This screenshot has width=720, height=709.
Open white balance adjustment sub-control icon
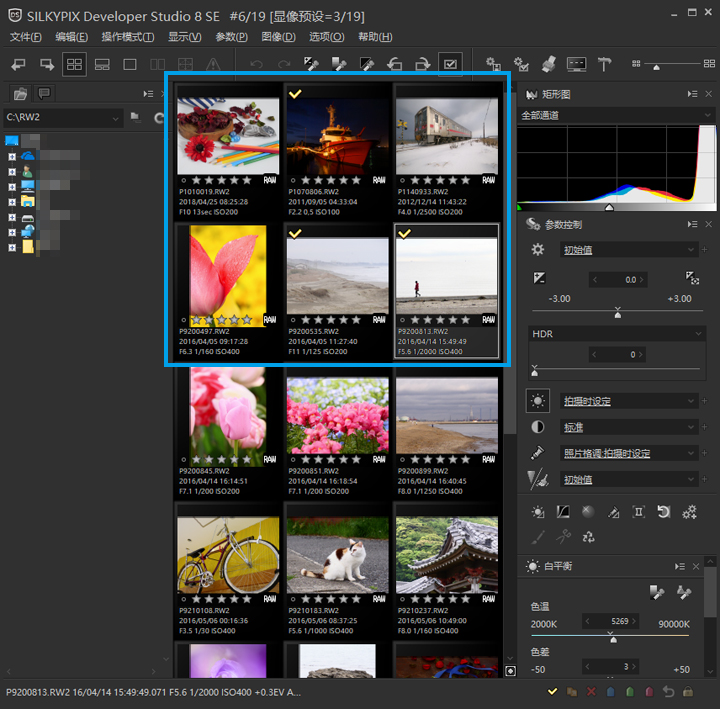538,512
